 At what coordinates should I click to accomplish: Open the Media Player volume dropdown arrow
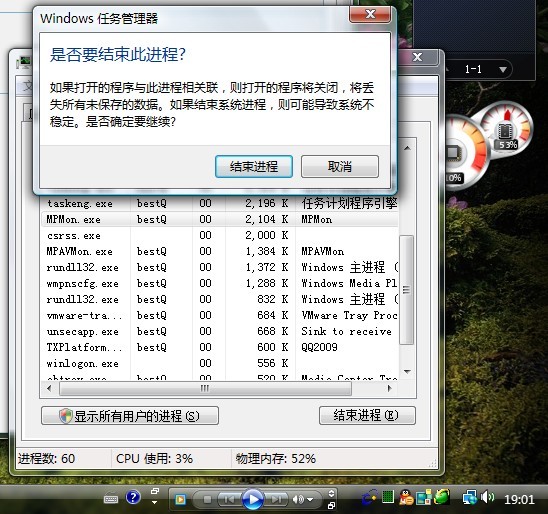point(310,500)
